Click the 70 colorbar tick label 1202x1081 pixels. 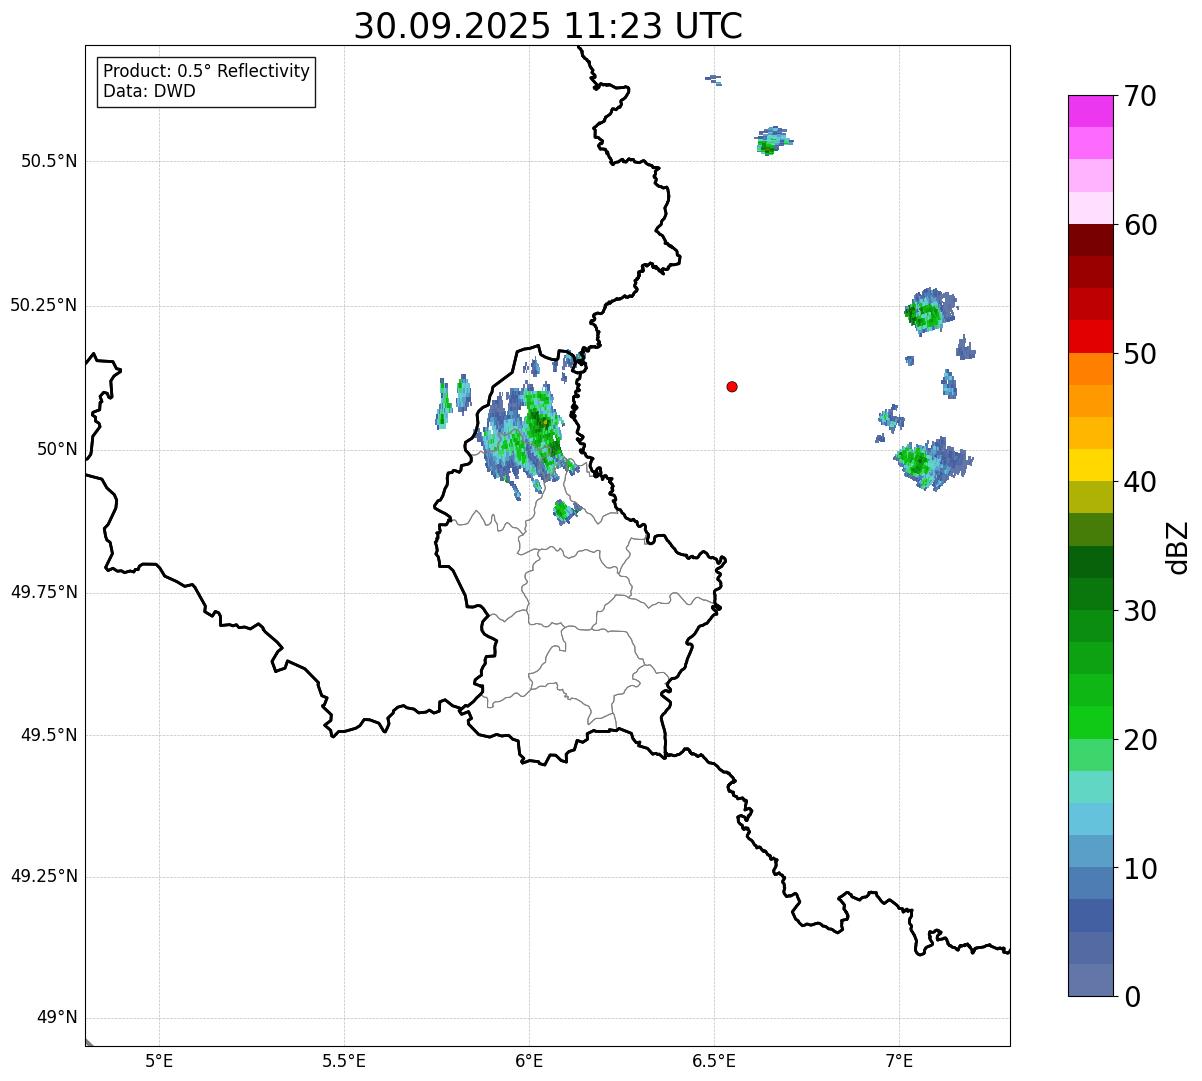tap(1140, 96)
